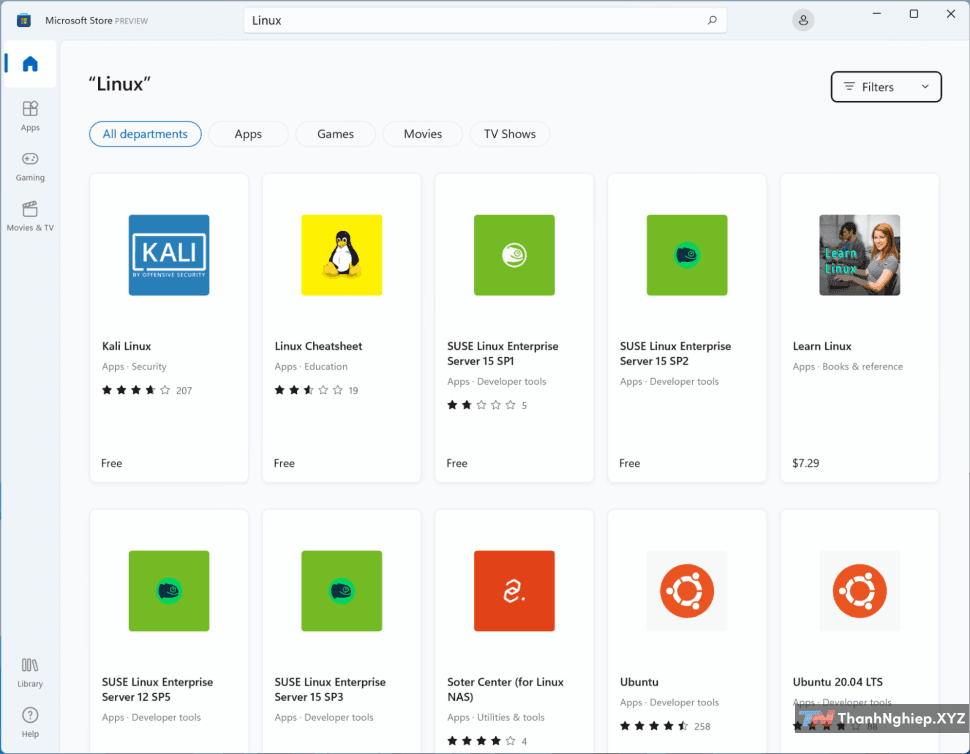This screenshot has height=754, width=970.
Task: Click SUSE 15 SP1 star rating 5
Action: point(487,405)
